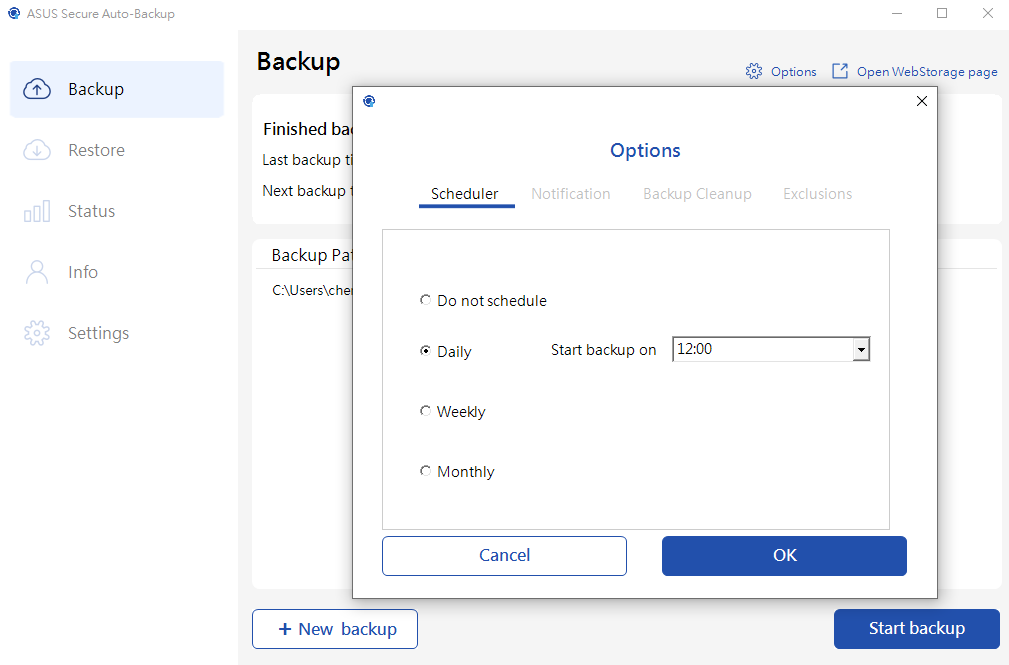Click the Backup cloud upload icon in sidebar
Image resolution: width=1009 pixels, height=665 pixels.
(37, 89)
